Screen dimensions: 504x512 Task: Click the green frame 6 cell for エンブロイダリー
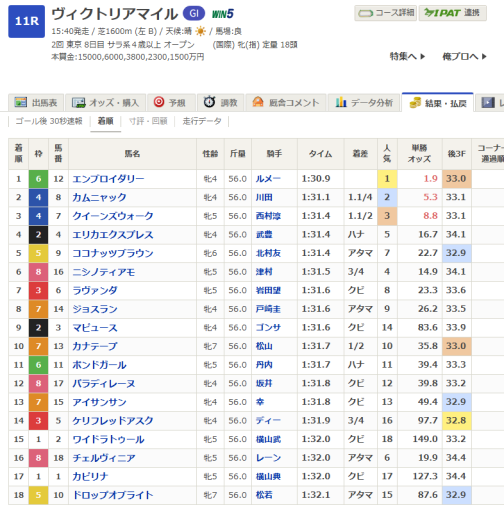click(38, 179)
